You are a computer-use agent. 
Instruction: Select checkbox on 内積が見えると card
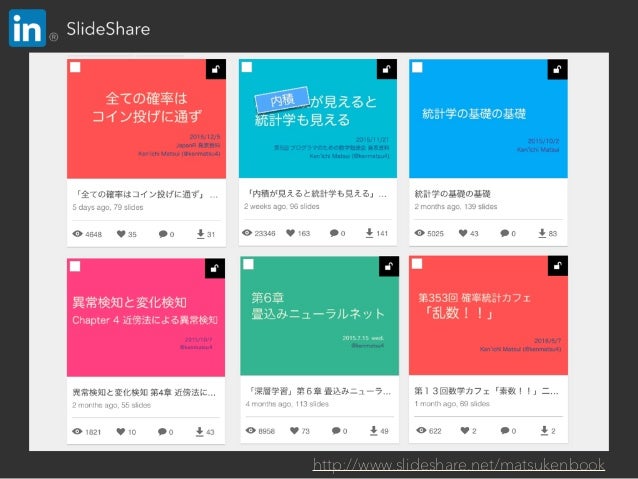tap(247, 67)
